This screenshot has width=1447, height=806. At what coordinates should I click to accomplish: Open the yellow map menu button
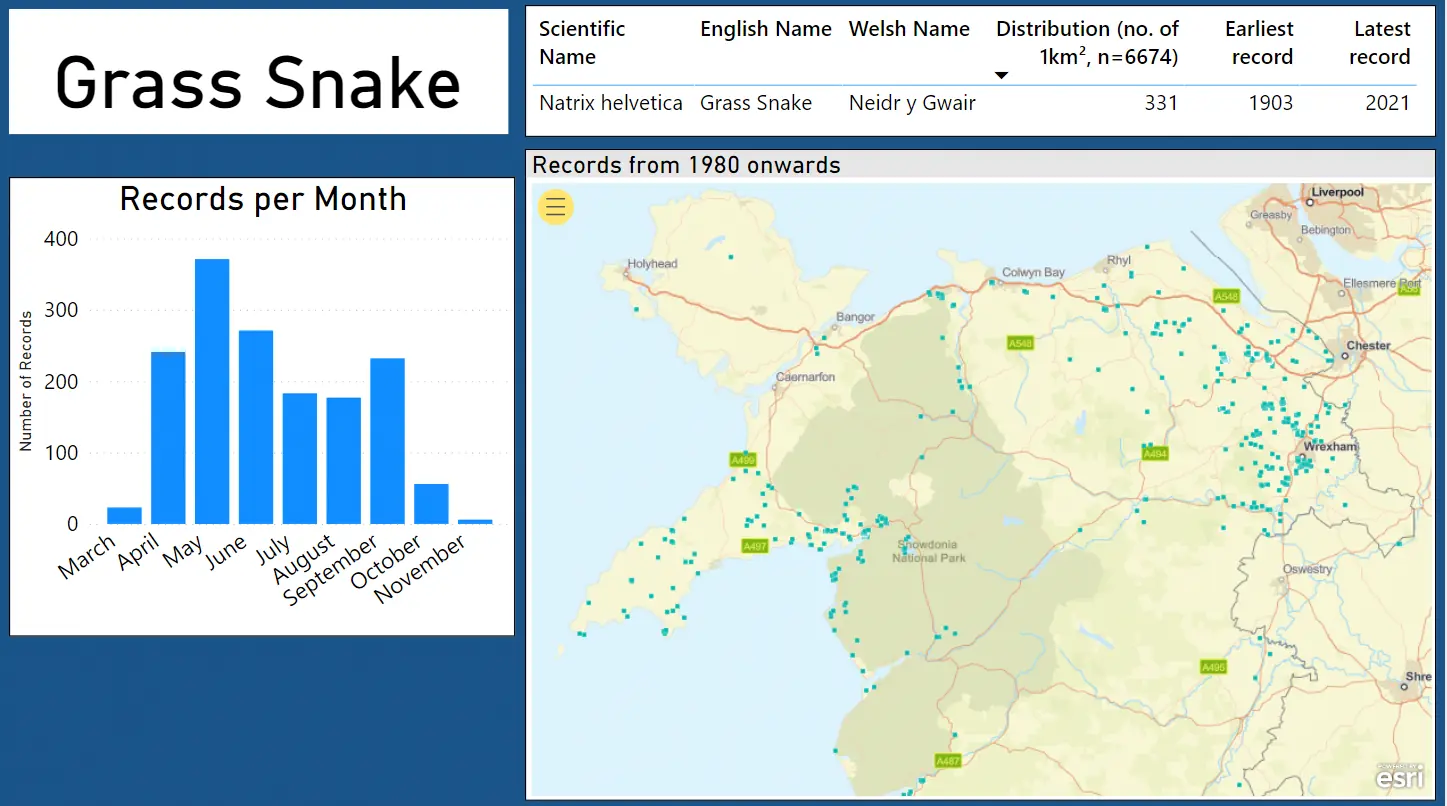pyautogui.click(x=556, y=207)
